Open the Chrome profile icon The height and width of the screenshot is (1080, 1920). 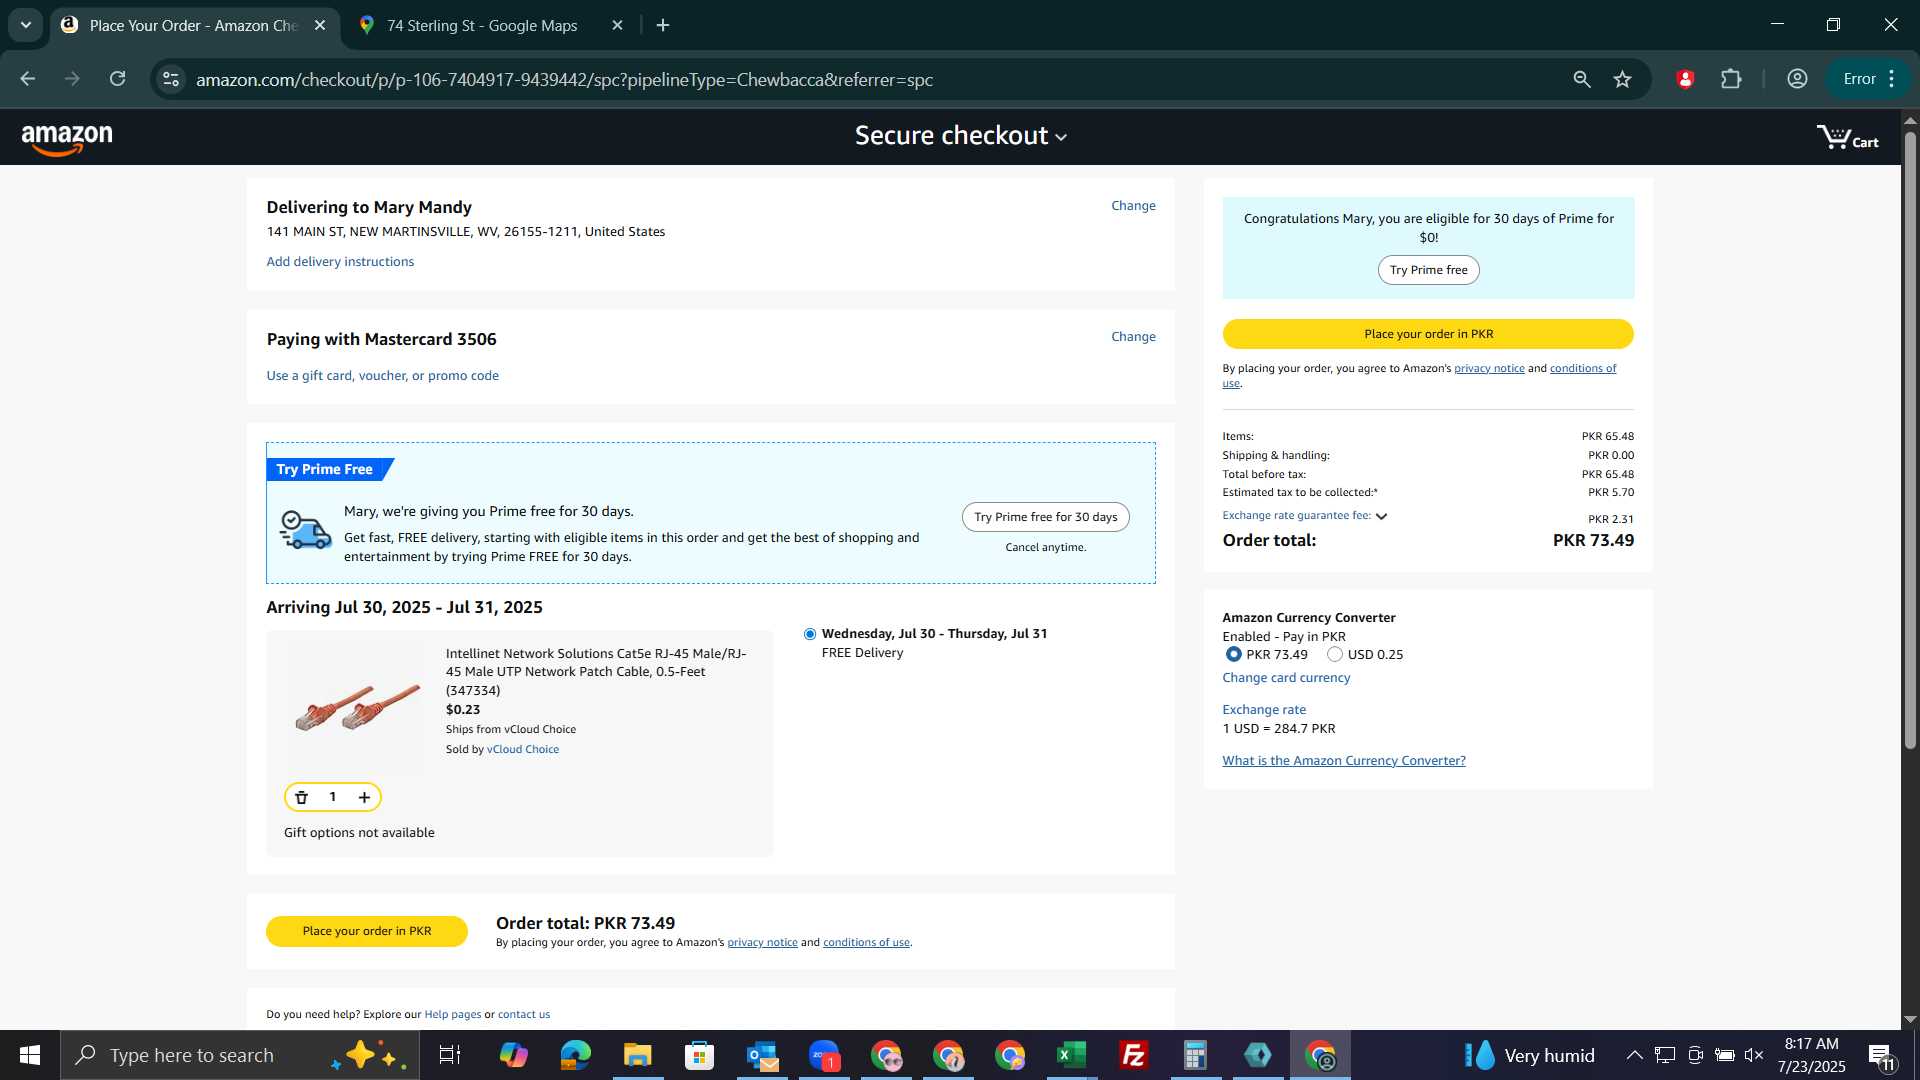tap(1797, 79)
